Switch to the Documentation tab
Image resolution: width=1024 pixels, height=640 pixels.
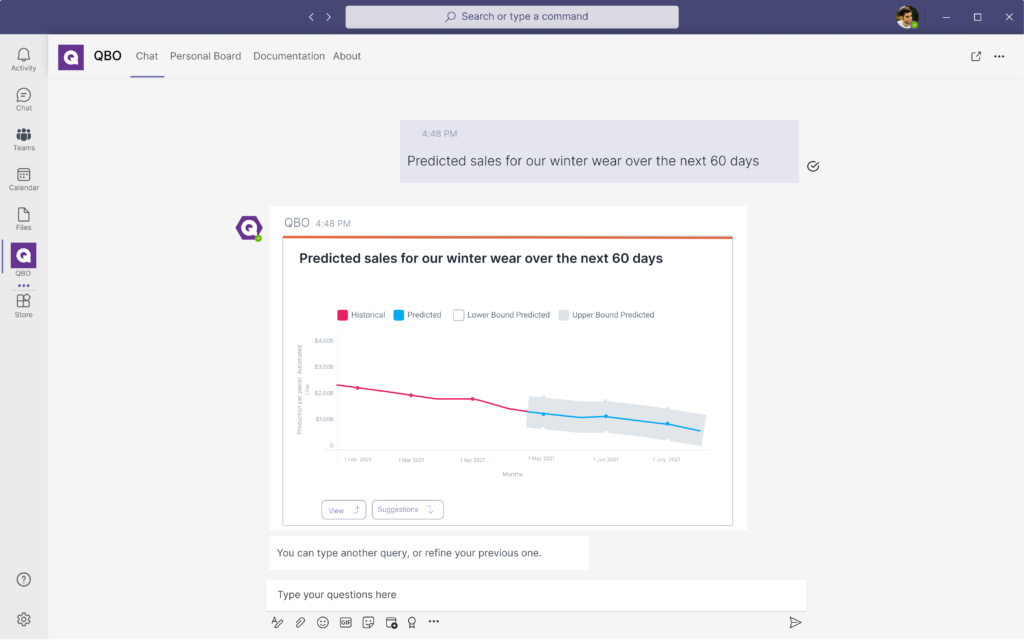click(288, 57)
